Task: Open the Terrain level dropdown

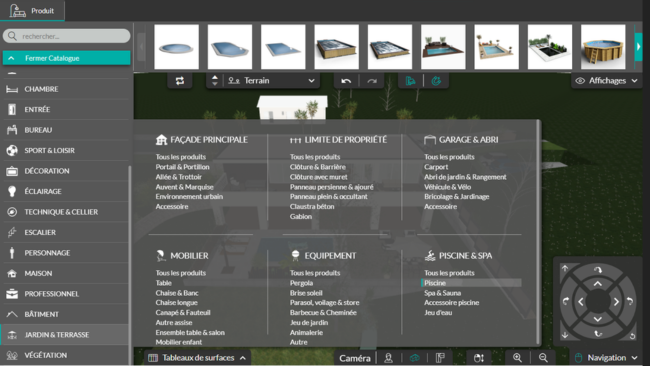Action: point(272,81)
